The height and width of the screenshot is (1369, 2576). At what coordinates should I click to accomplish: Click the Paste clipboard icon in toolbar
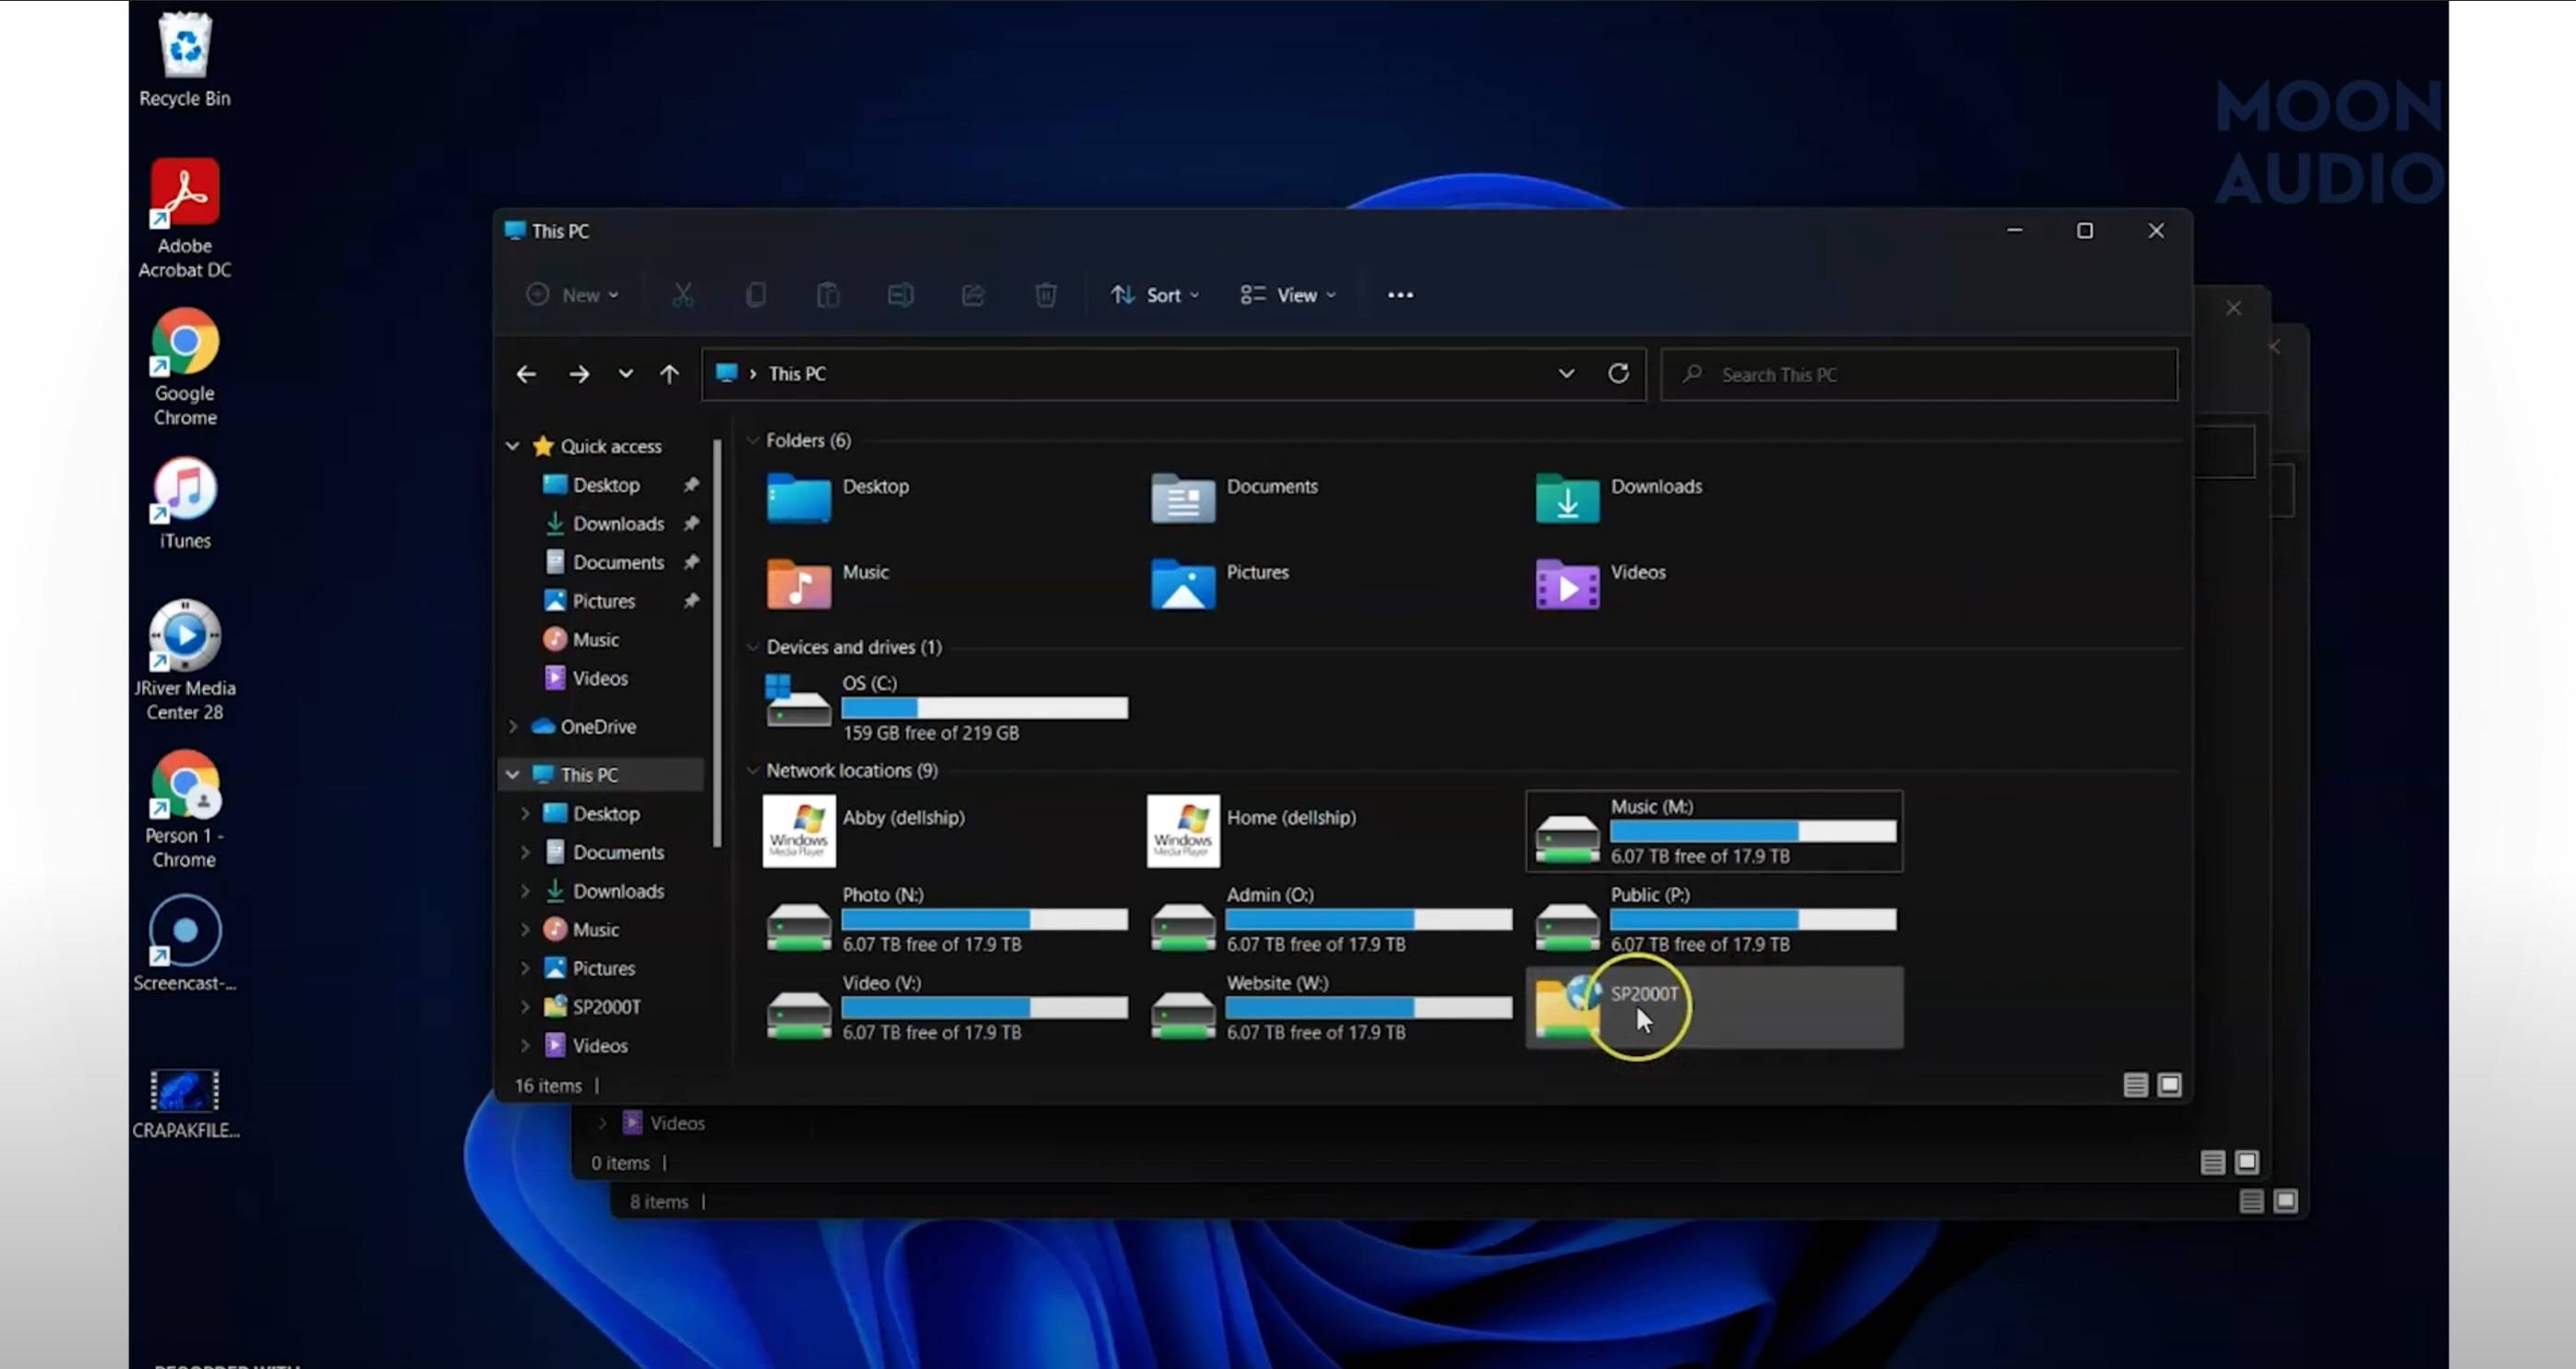(828, 295)
